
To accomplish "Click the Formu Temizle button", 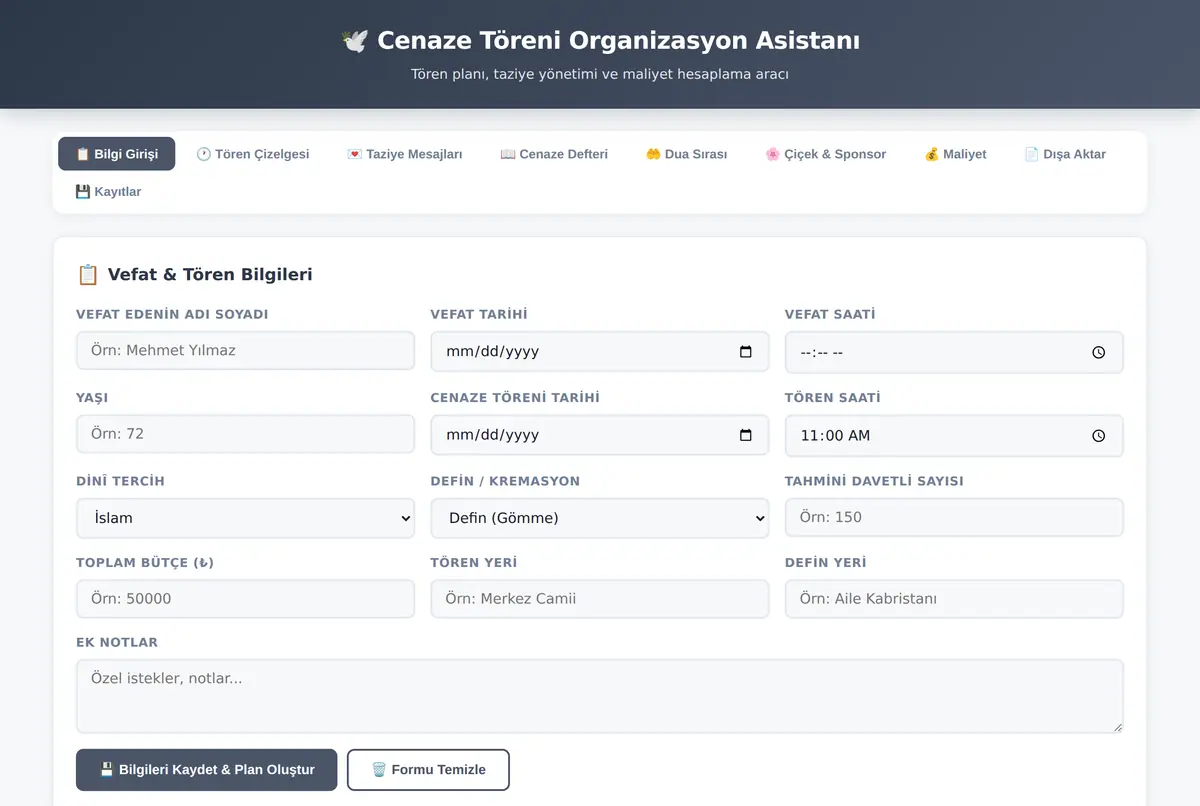I will (x=428, y=770).
